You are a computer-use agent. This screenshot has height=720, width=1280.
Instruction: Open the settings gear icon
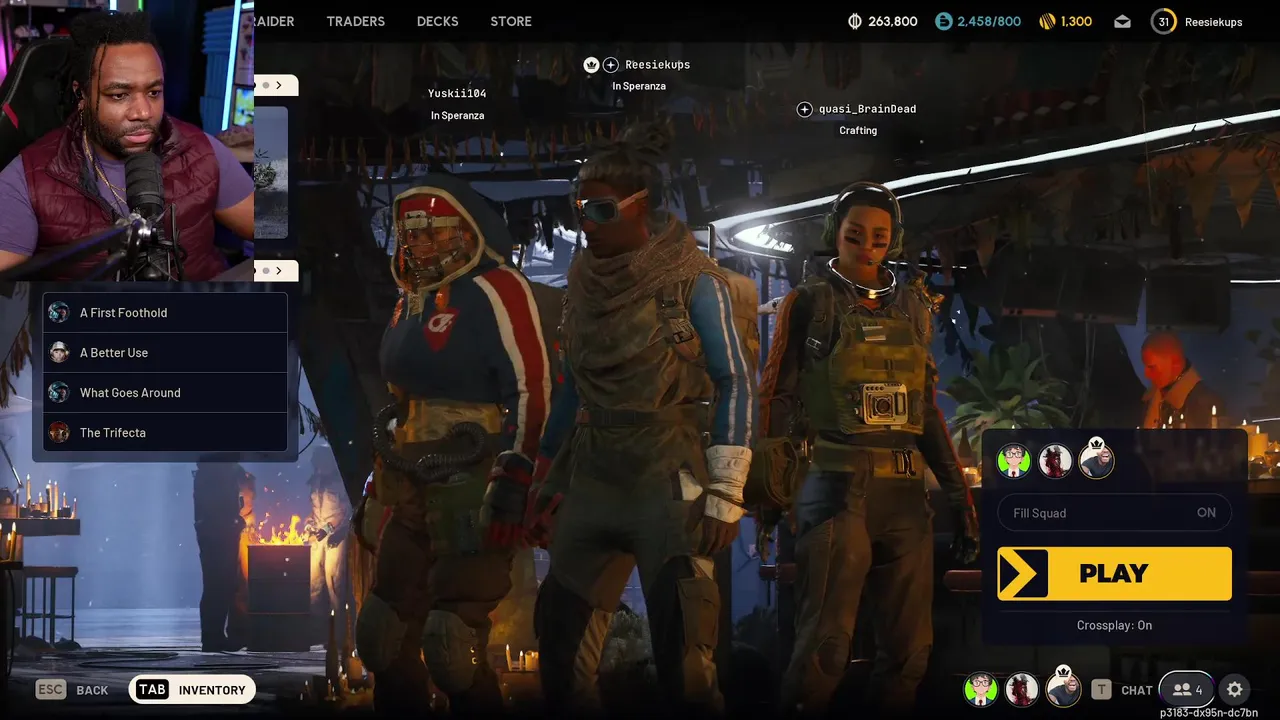point(1235,689)
